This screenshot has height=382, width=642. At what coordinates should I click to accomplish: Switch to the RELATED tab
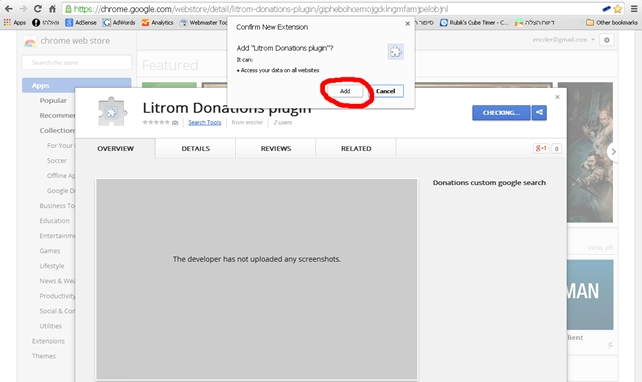pyautogui.click(x=356, y=149)
